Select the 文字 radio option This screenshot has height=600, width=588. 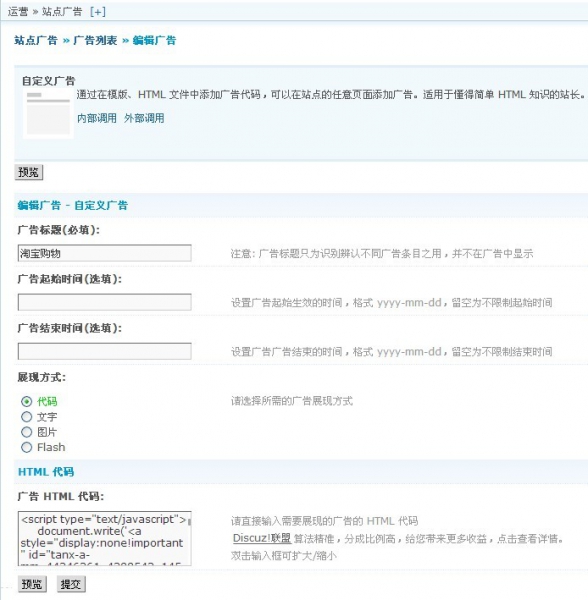point(26,417)
